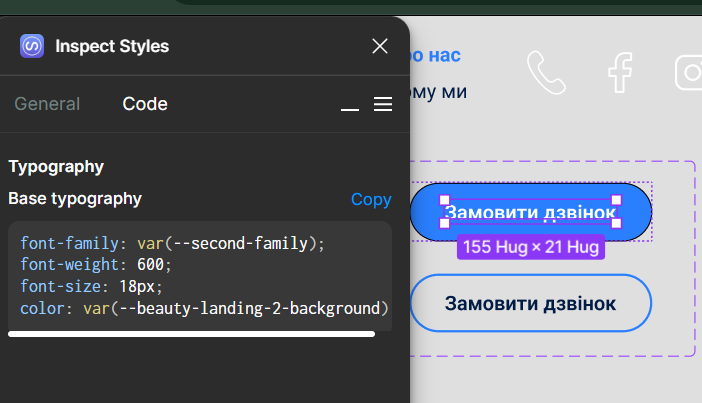Click the 'му ми' text in the canvas
Screen dimensions: 702x403
[x=438, y=92]
